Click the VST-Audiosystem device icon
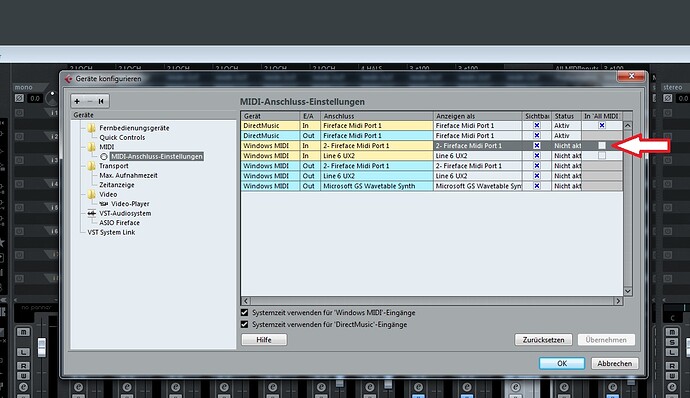The width and height of the screenshot is (690, 398). click(x=92, y=213)
